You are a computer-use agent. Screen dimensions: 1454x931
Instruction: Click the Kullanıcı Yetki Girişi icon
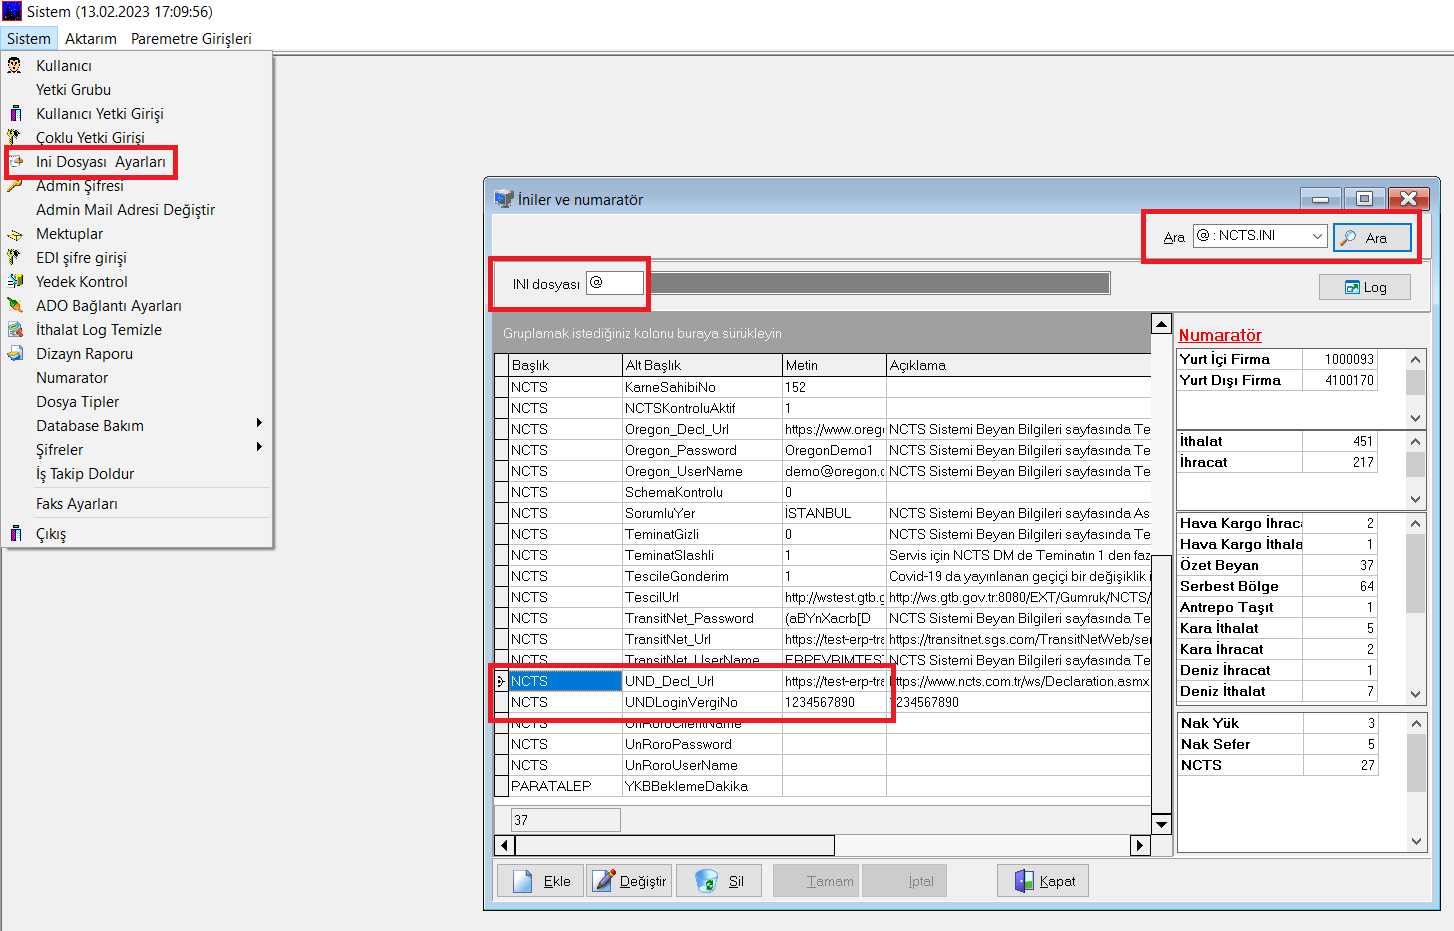click(x=15, y=114)
